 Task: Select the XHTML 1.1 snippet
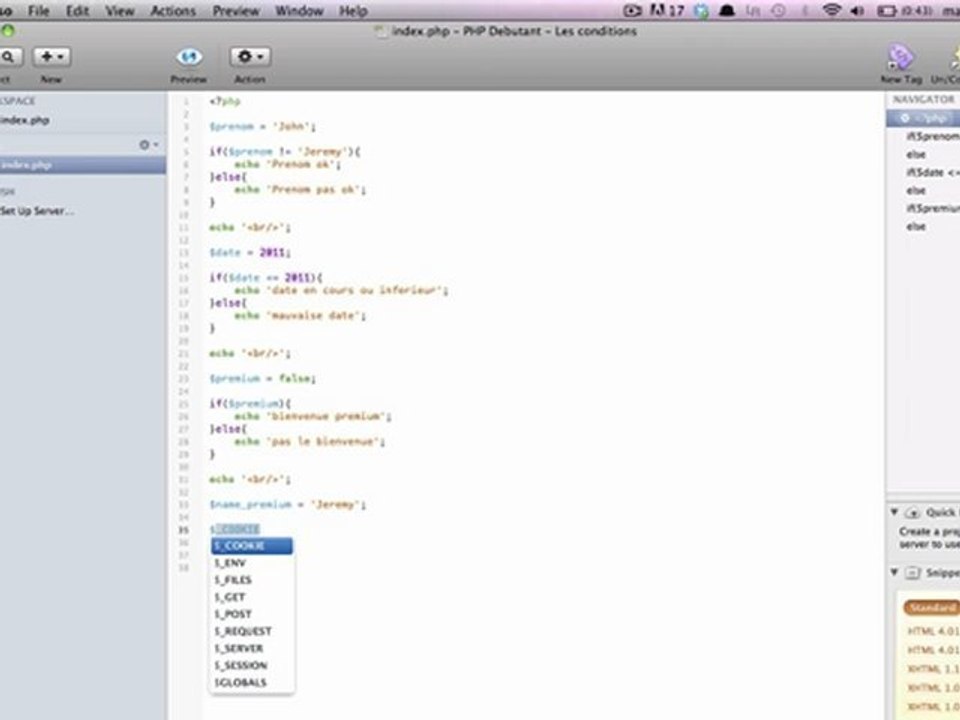pos(933,669)
